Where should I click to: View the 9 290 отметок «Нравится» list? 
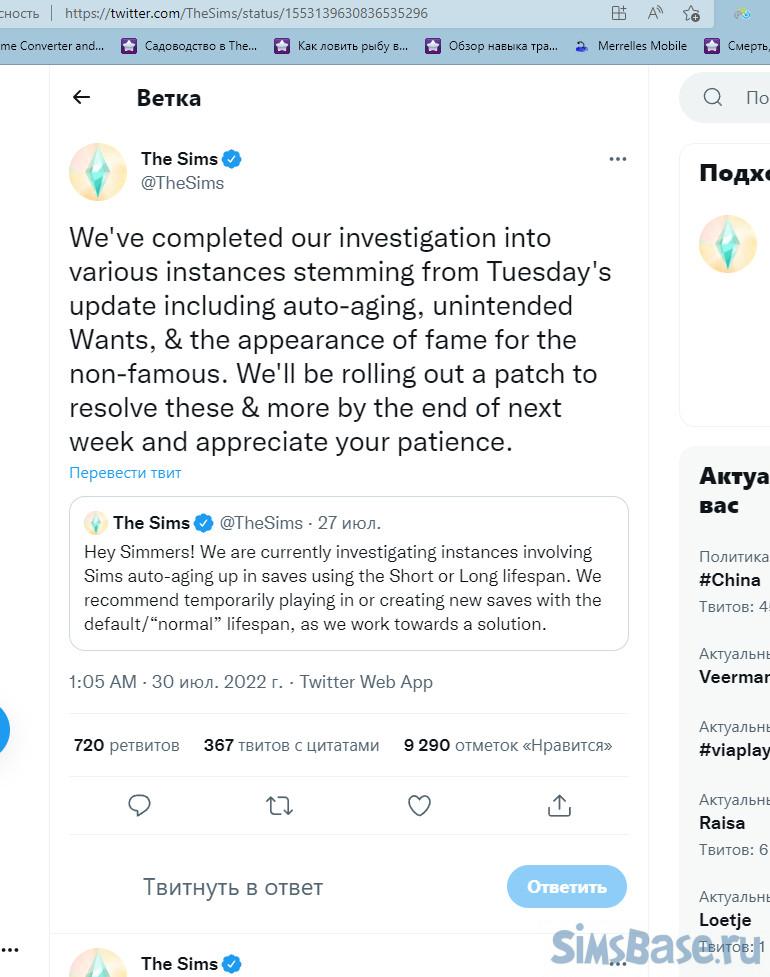point(508,745)
